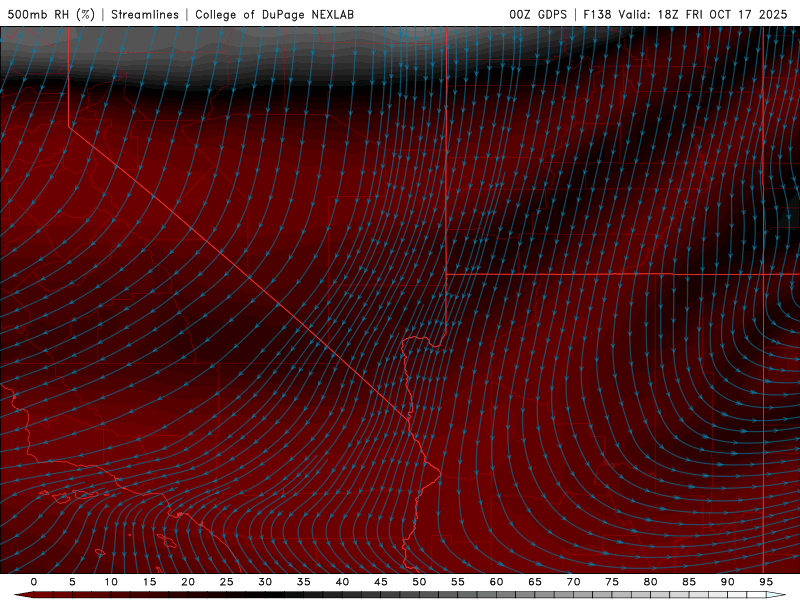Click the 0 value on the color scale
The width and height of the screenshot is (800, 600).
[x=34, y=582]
